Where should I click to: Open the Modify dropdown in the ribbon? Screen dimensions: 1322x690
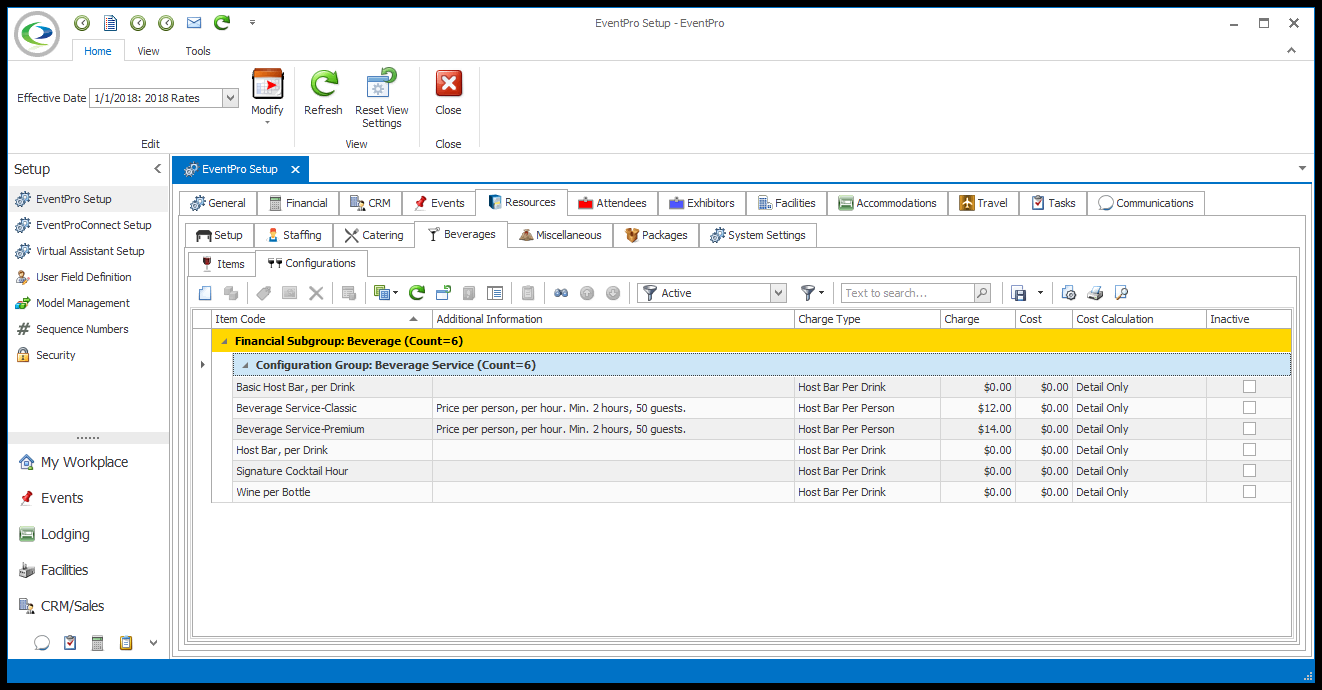tap(267, 97)
